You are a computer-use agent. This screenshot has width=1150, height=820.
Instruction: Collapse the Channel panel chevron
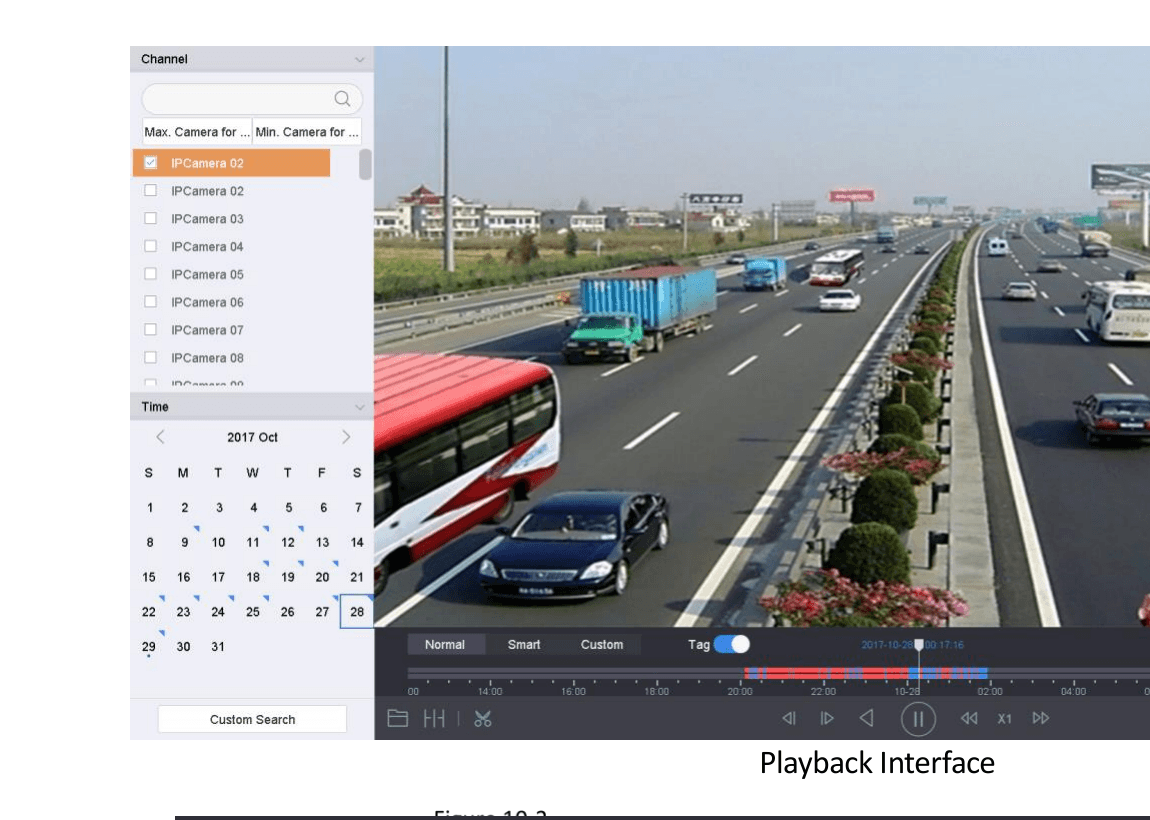click(x=359, y=59)
